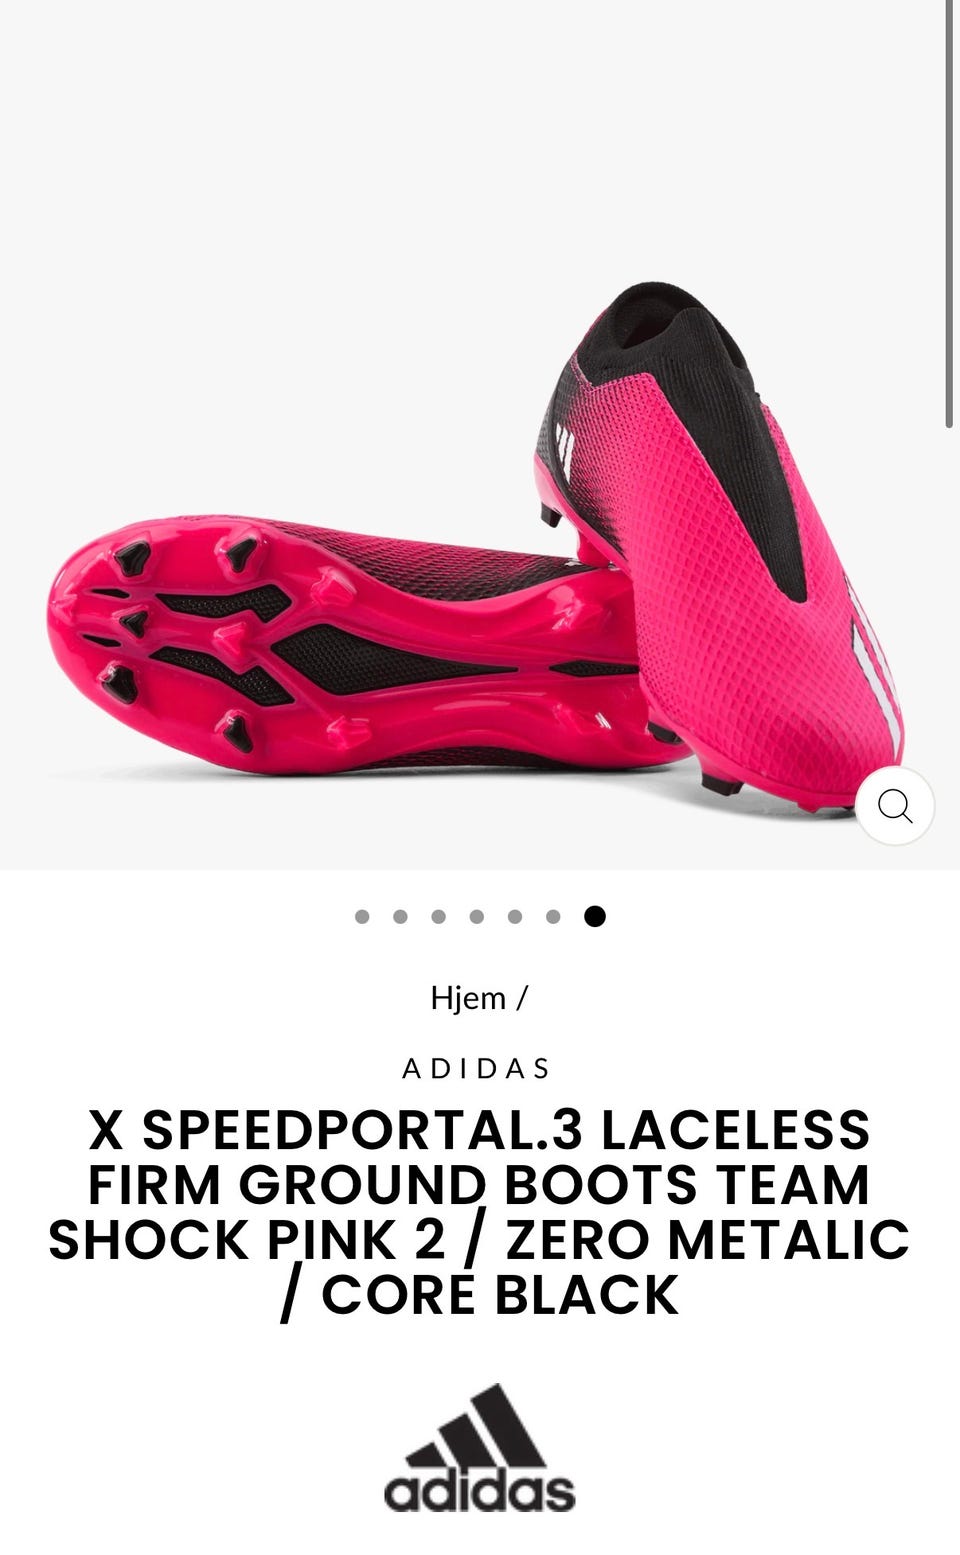Viewport: 960px width, 1555px height.
Task: Go to the fourth carousel dot
Action: click(477, 917)
